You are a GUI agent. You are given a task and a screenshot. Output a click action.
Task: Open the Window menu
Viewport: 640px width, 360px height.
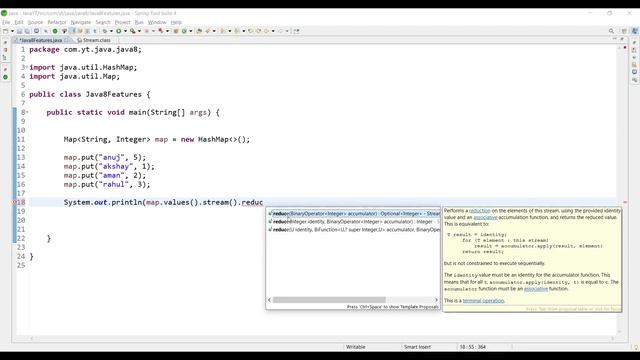point(157,22)
